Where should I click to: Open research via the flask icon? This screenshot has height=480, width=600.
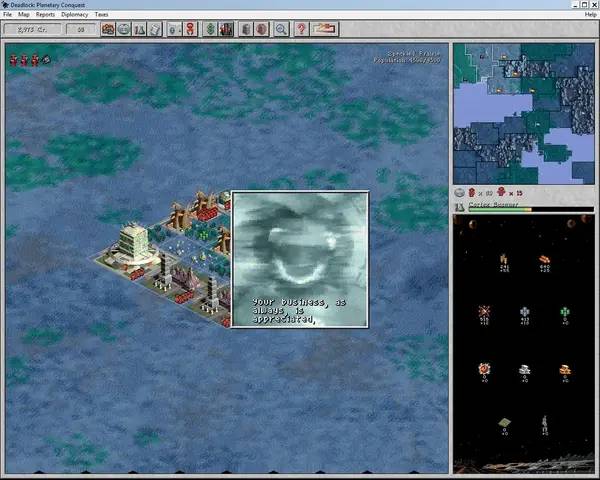tap(140, 29)
